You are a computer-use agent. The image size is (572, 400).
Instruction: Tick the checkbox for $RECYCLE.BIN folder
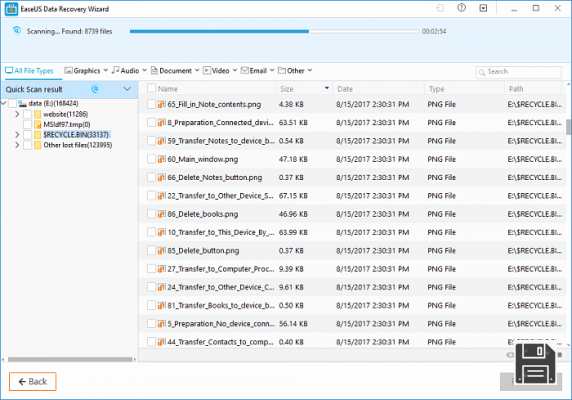[27, 135]
